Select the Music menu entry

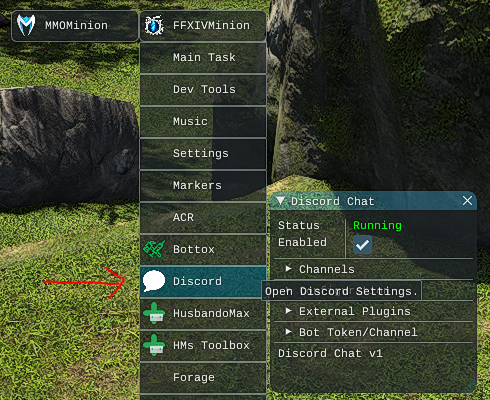point(203,122)
